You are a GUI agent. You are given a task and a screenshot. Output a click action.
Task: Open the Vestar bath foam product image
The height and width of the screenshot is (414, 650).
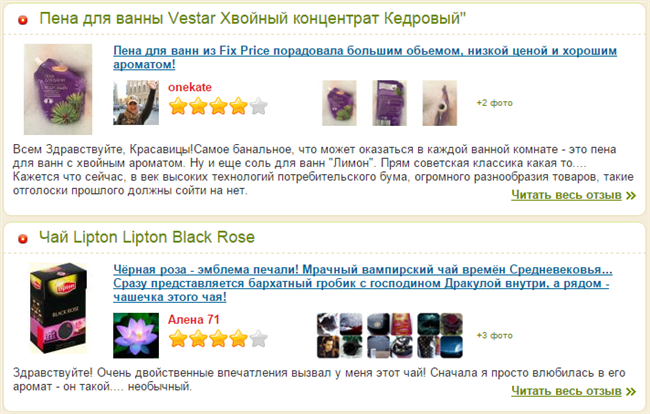pyautogui.click(x=58, y=89)
